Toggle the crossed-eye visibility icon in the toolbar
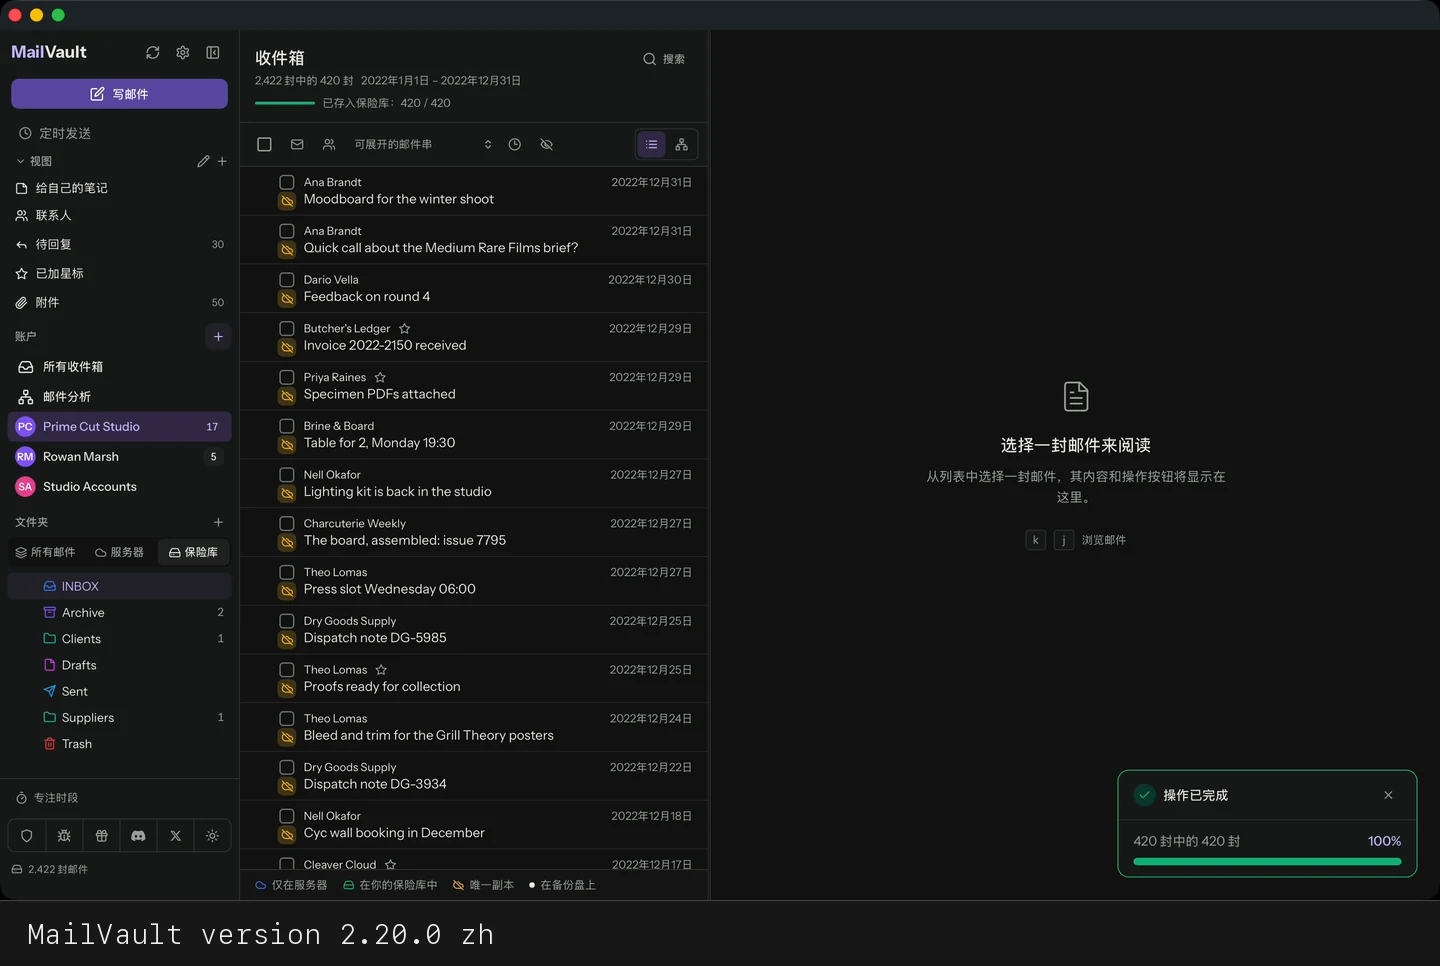1440x966 pixels. [547, 144]
